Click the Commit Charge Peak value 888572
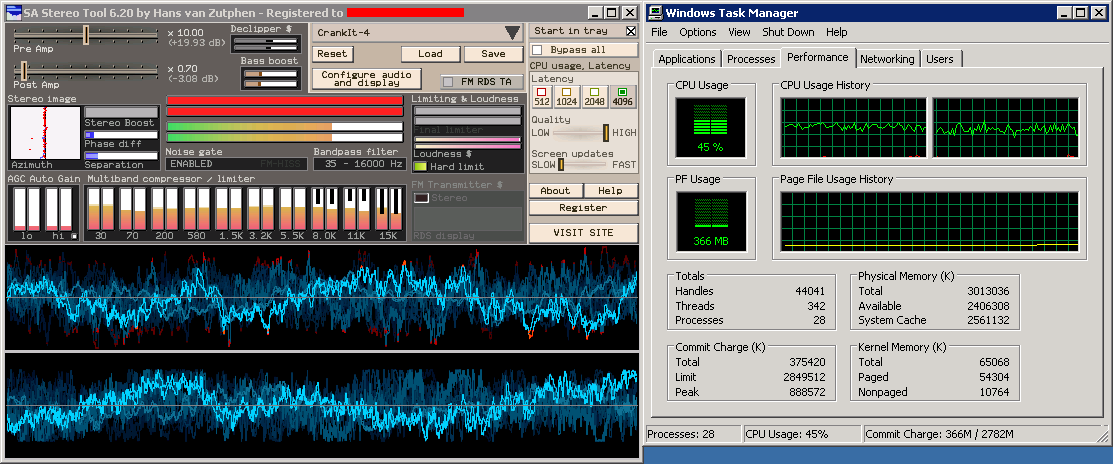This screenshot has width=1113, height=464. [x=807, y=392]
